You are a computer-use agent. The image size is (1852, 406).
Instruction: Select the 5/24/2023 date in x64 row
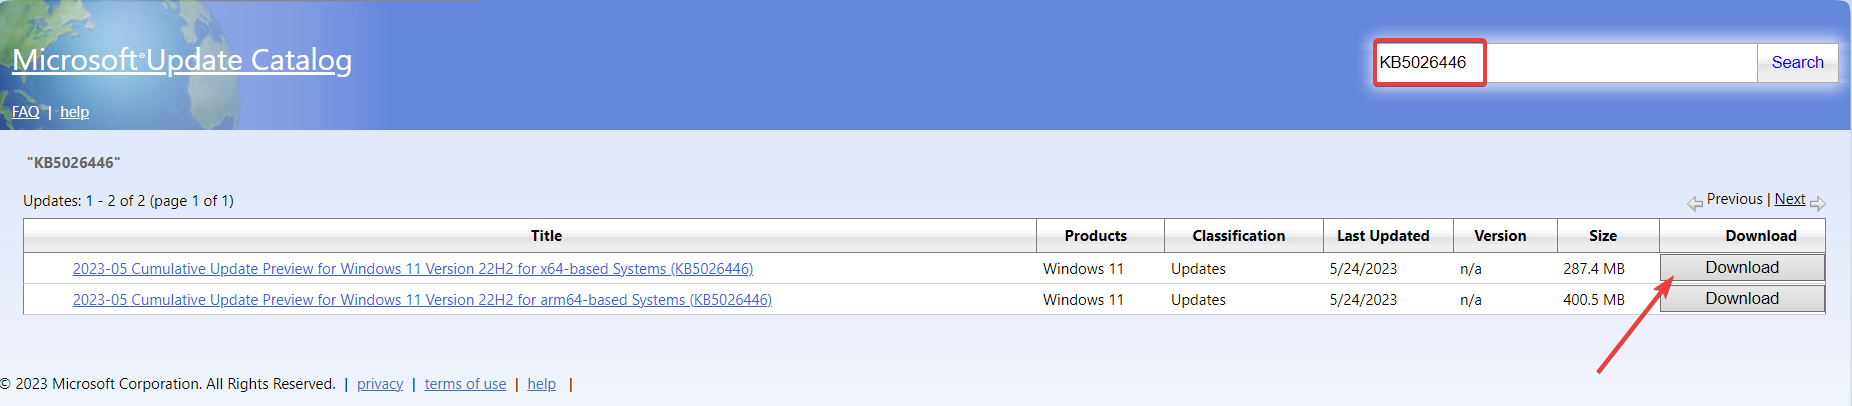point(1363,269)
